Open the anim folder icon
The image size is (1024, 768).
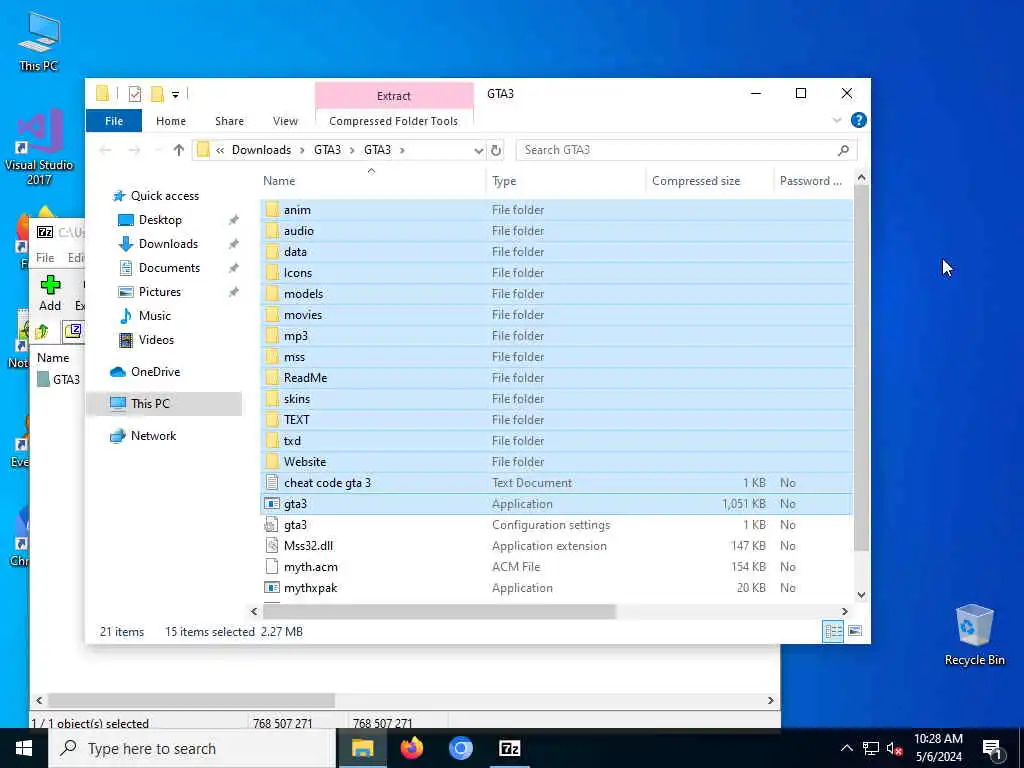(272, 210)
